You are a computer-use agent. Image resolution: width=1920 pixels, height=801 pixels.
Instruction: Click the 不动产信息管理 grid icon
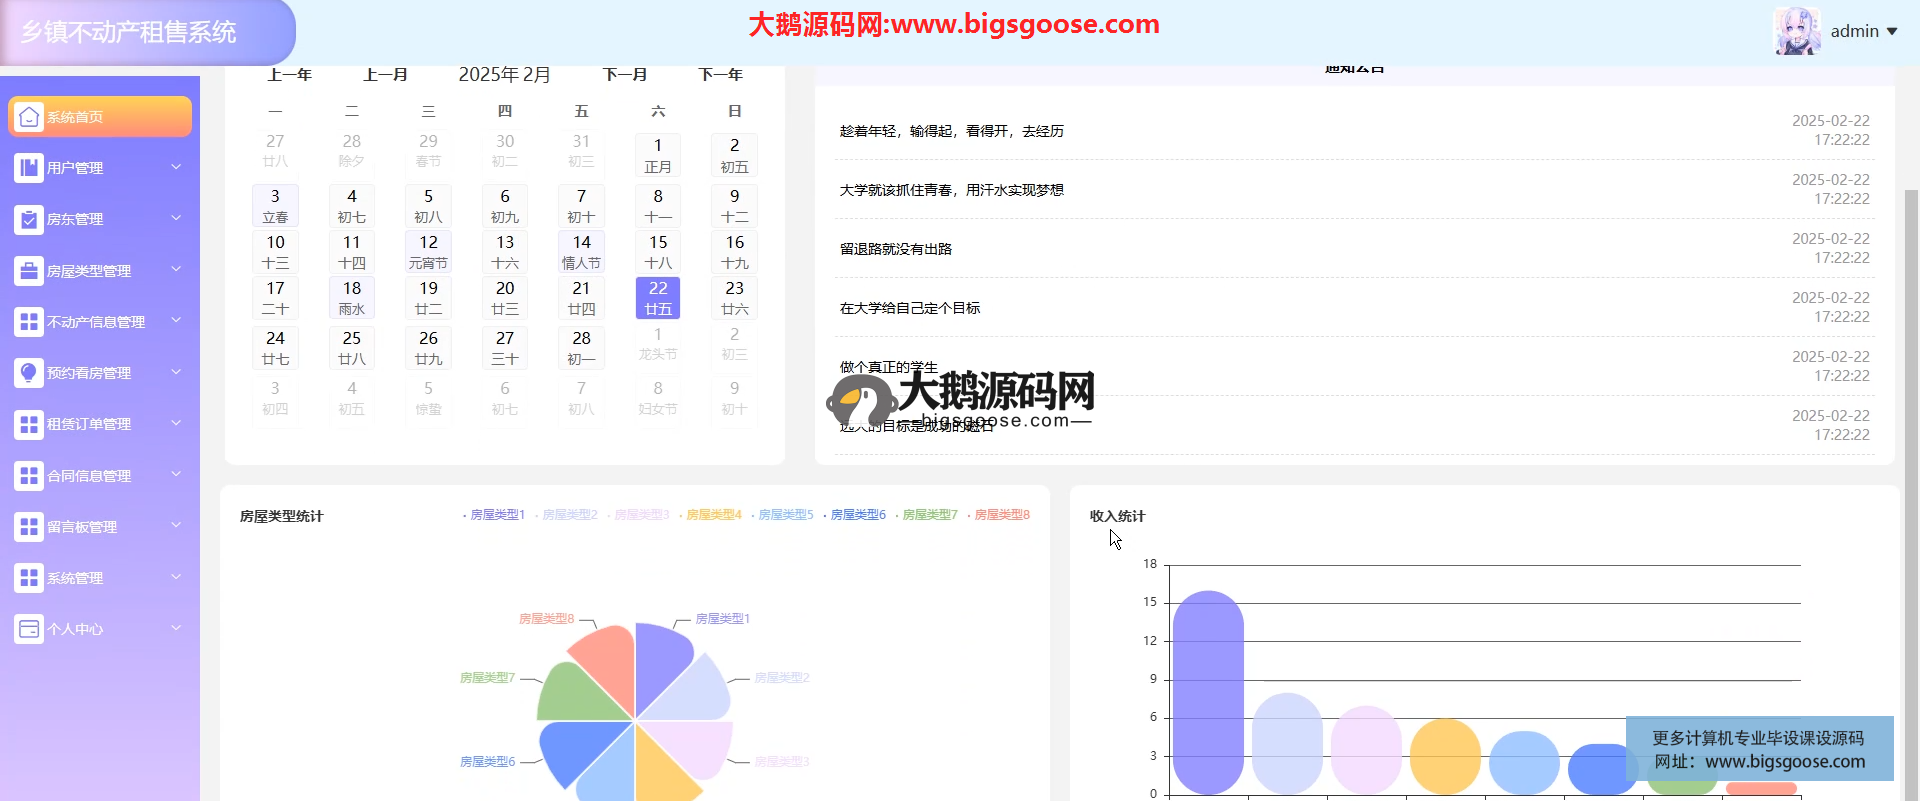[29, 322]
